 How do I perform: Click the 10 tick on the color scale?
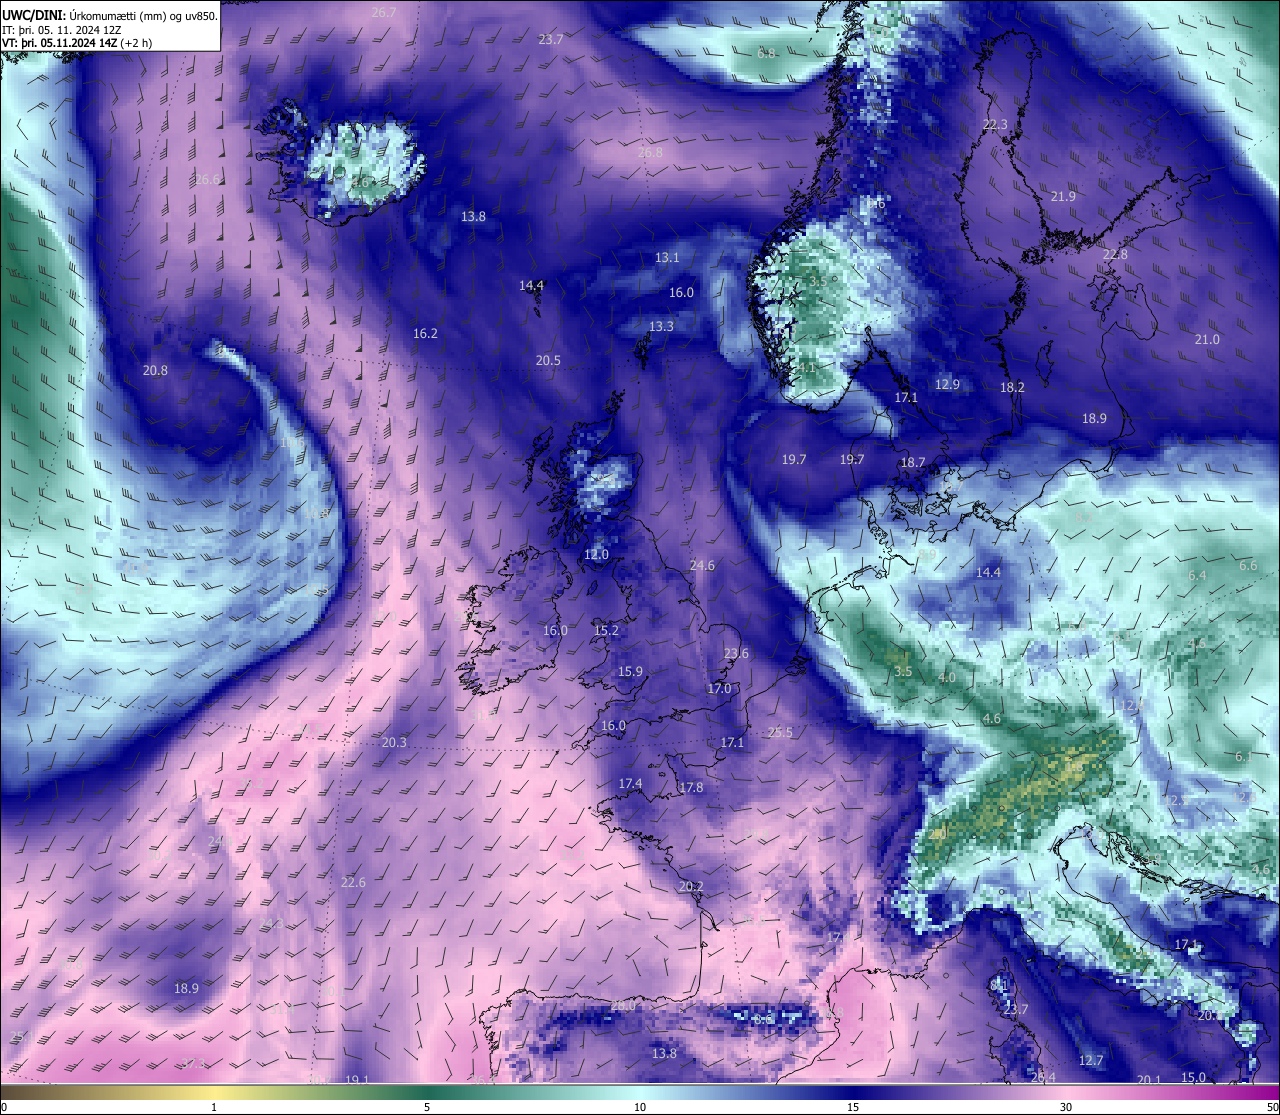640,1107
